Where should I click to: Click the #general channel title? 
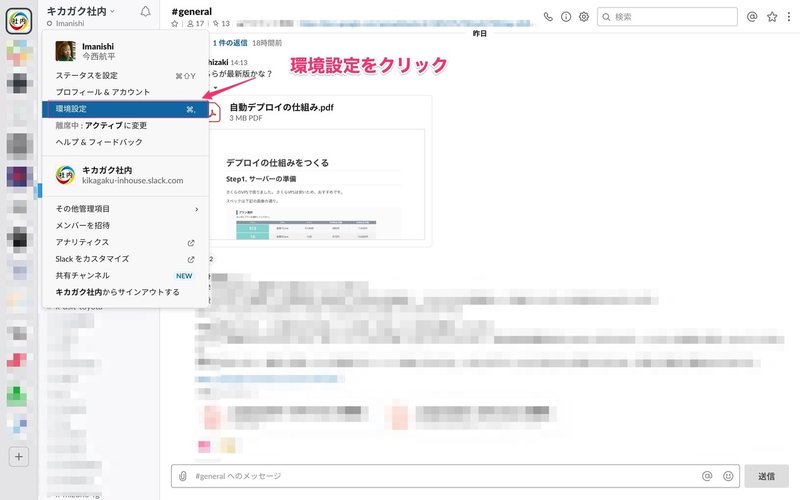[x=192, y=11]
